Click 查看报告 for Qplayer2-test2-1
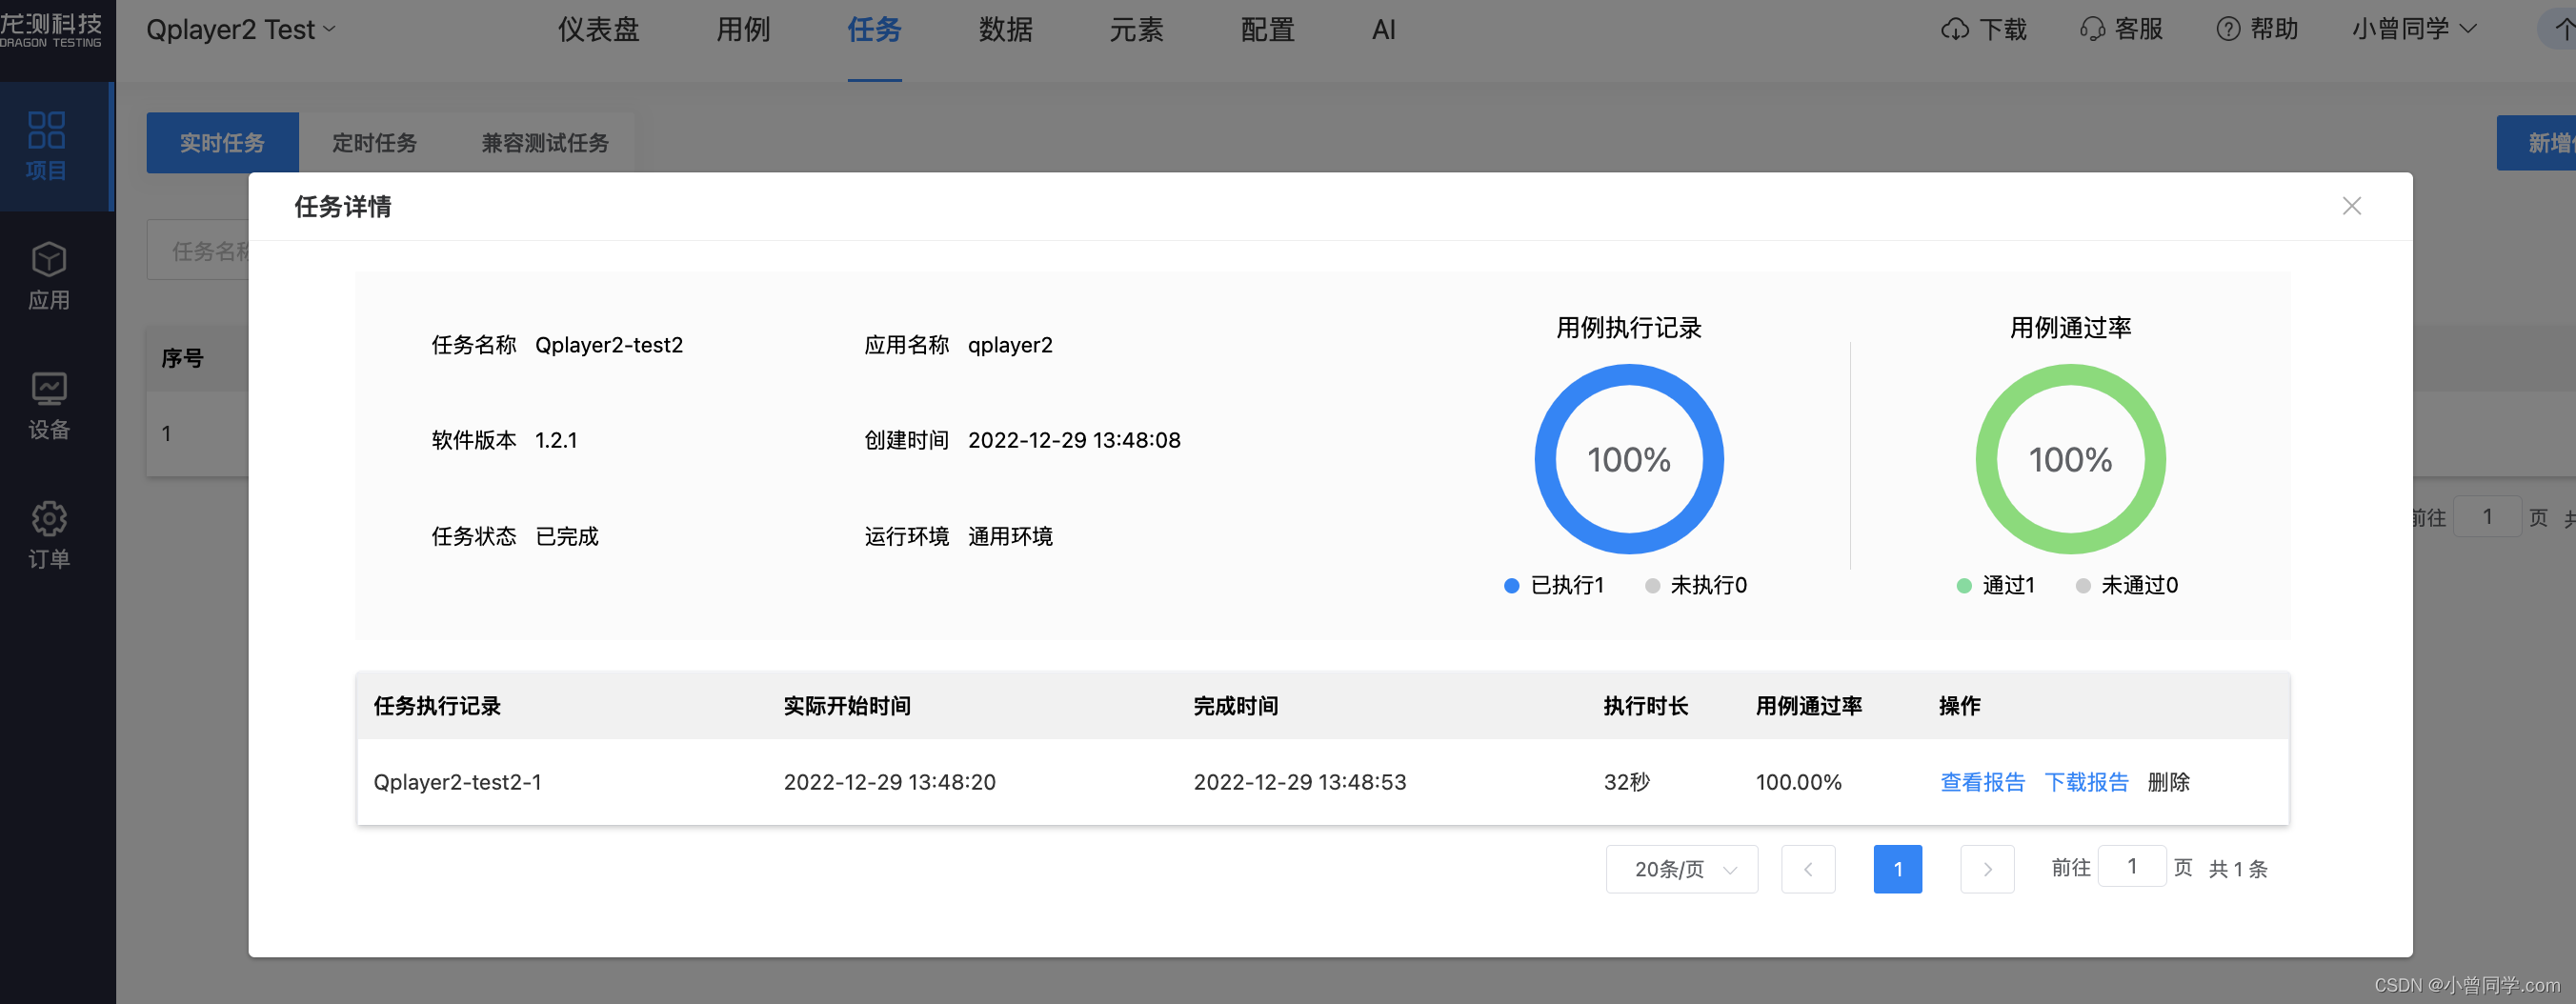This screenshot has width=2576, height=1004. tap(1982, 782)
